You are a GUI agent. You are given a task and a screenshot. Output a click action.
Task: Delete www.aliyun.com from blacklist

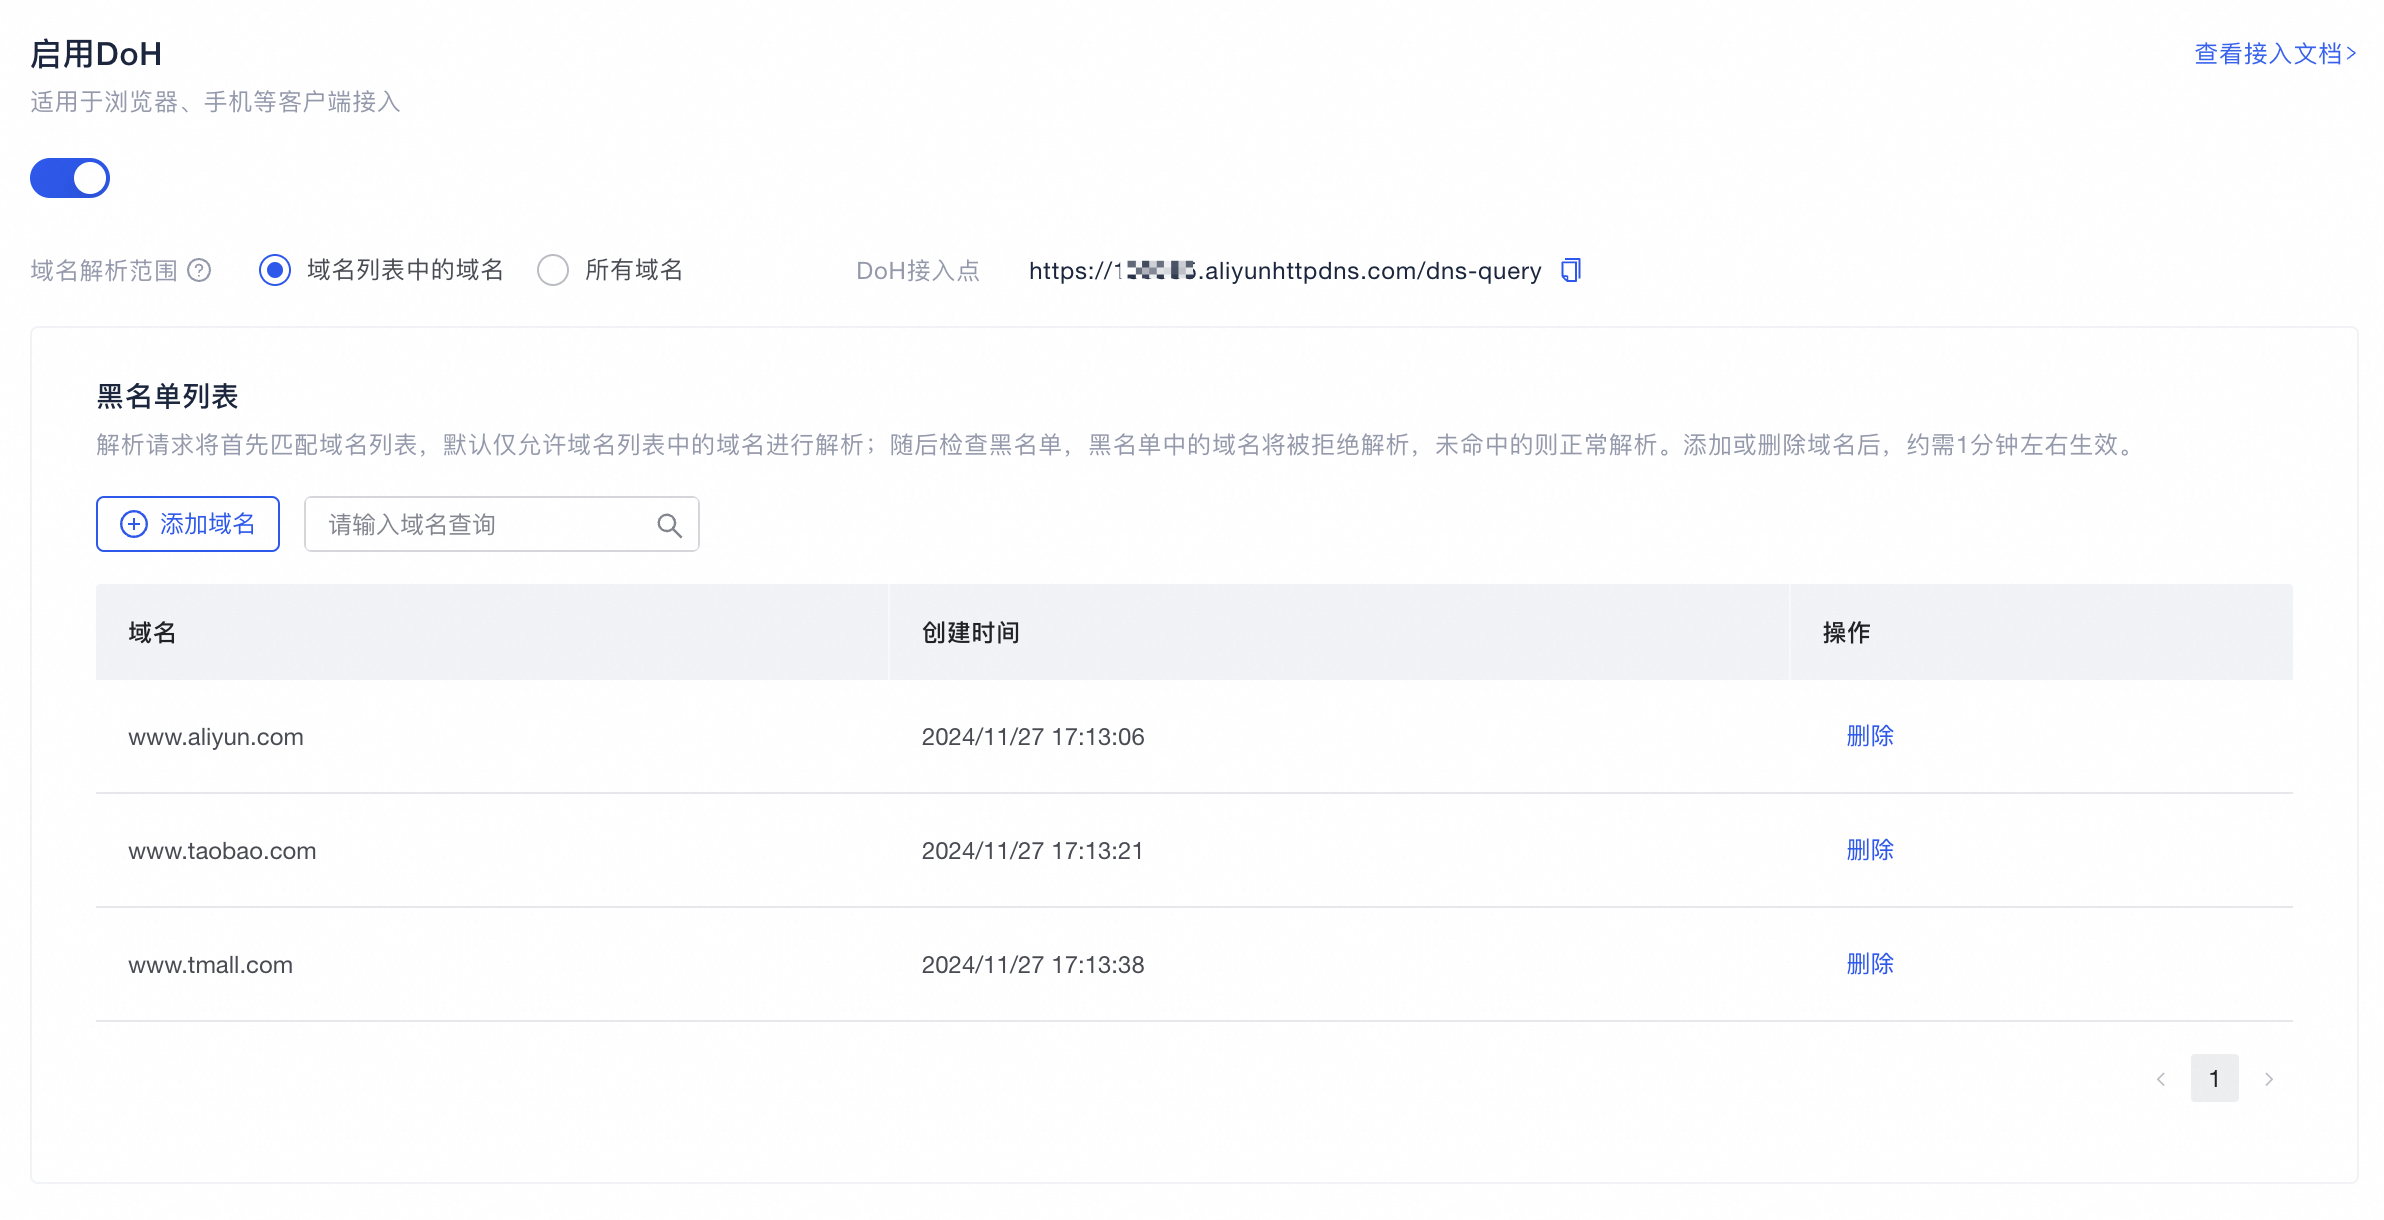pyautogui.click(x=1869, y=736)
